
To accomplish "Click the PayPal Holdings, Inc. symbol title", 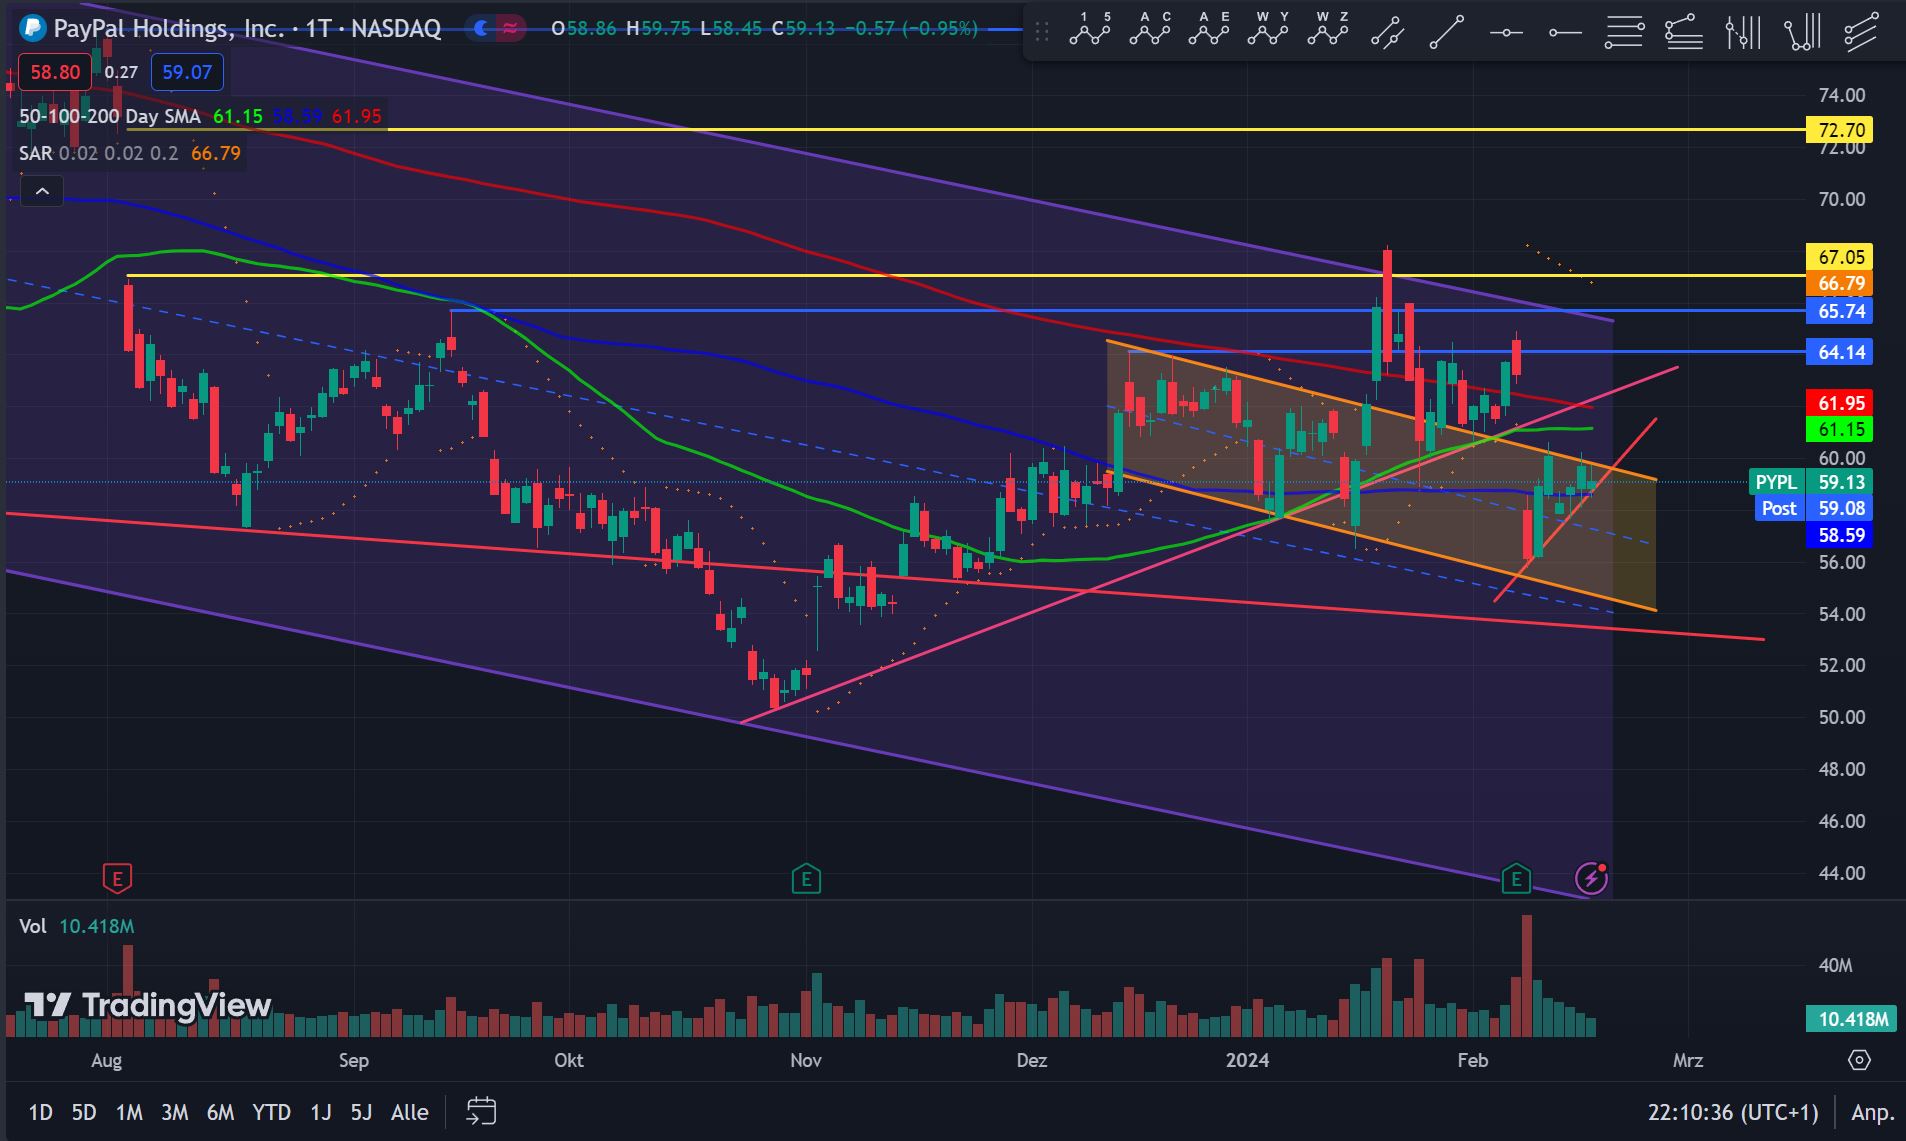I will (x=169, y=28).
